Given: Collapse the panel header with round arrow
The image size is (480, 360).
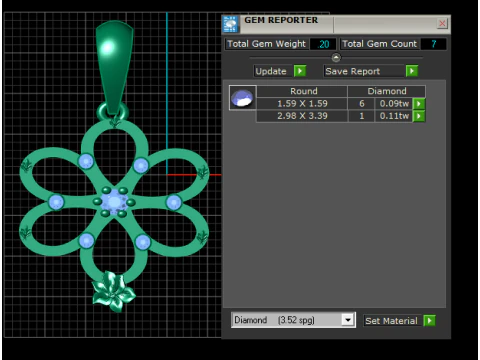Looking at the screenshot, I should 336,58.
